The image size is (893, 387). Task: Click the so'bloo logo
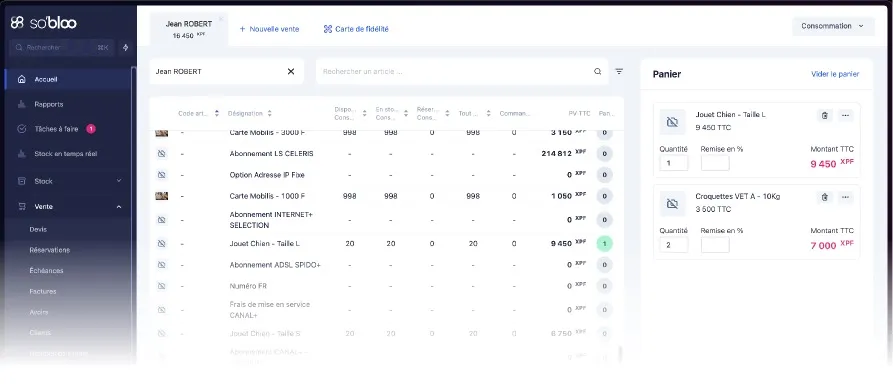tap(43, 23)
